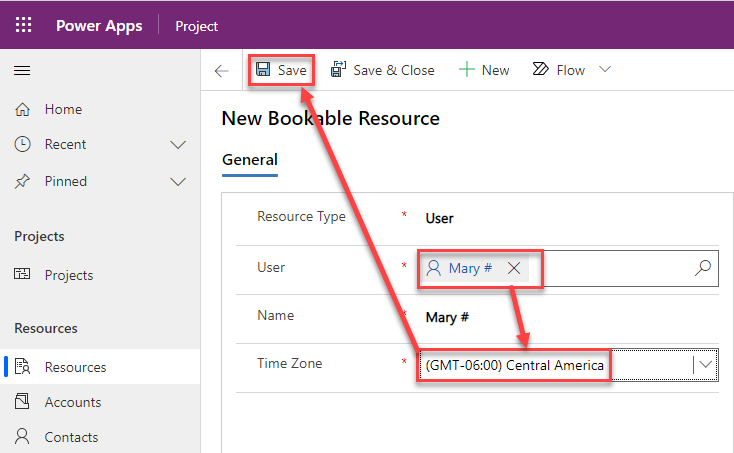This screenshot has width=734, height=453.
Task: Open Projects in the sidebar
Action: tap(68, 275)
